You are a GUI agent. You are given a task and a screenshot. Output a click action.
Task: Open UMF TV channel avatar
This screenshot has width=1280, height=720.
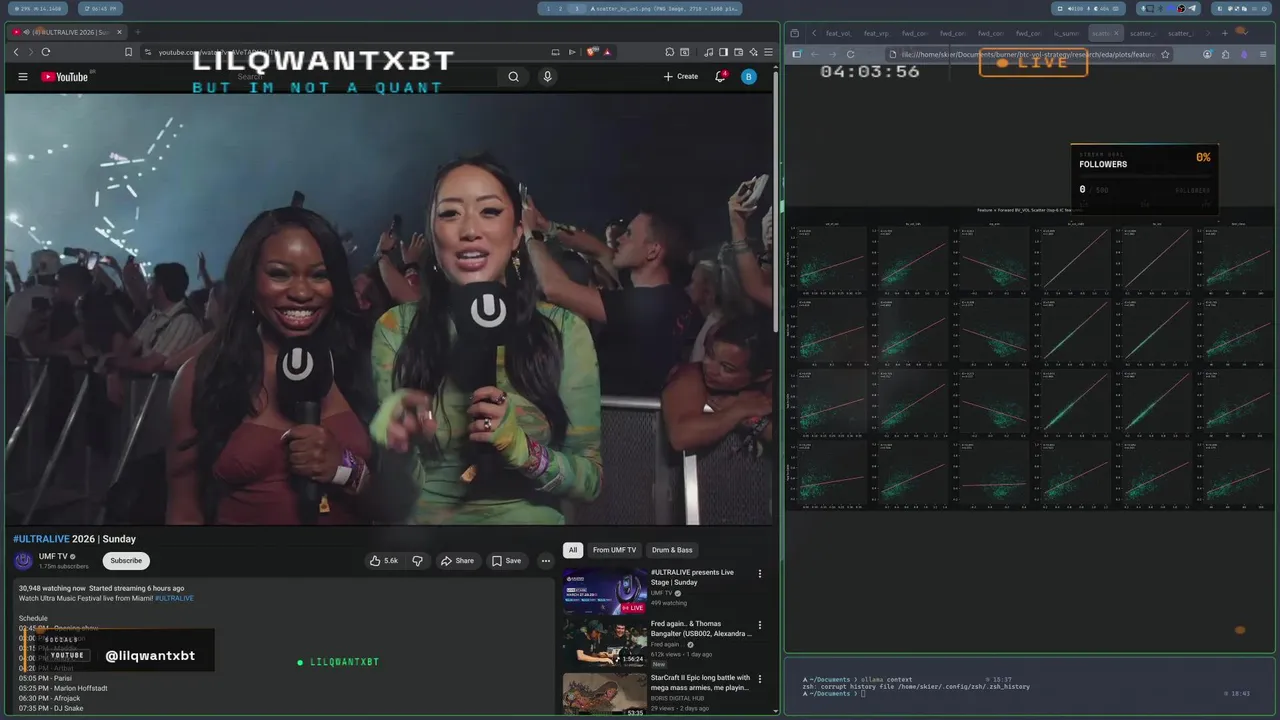point(23,561)
